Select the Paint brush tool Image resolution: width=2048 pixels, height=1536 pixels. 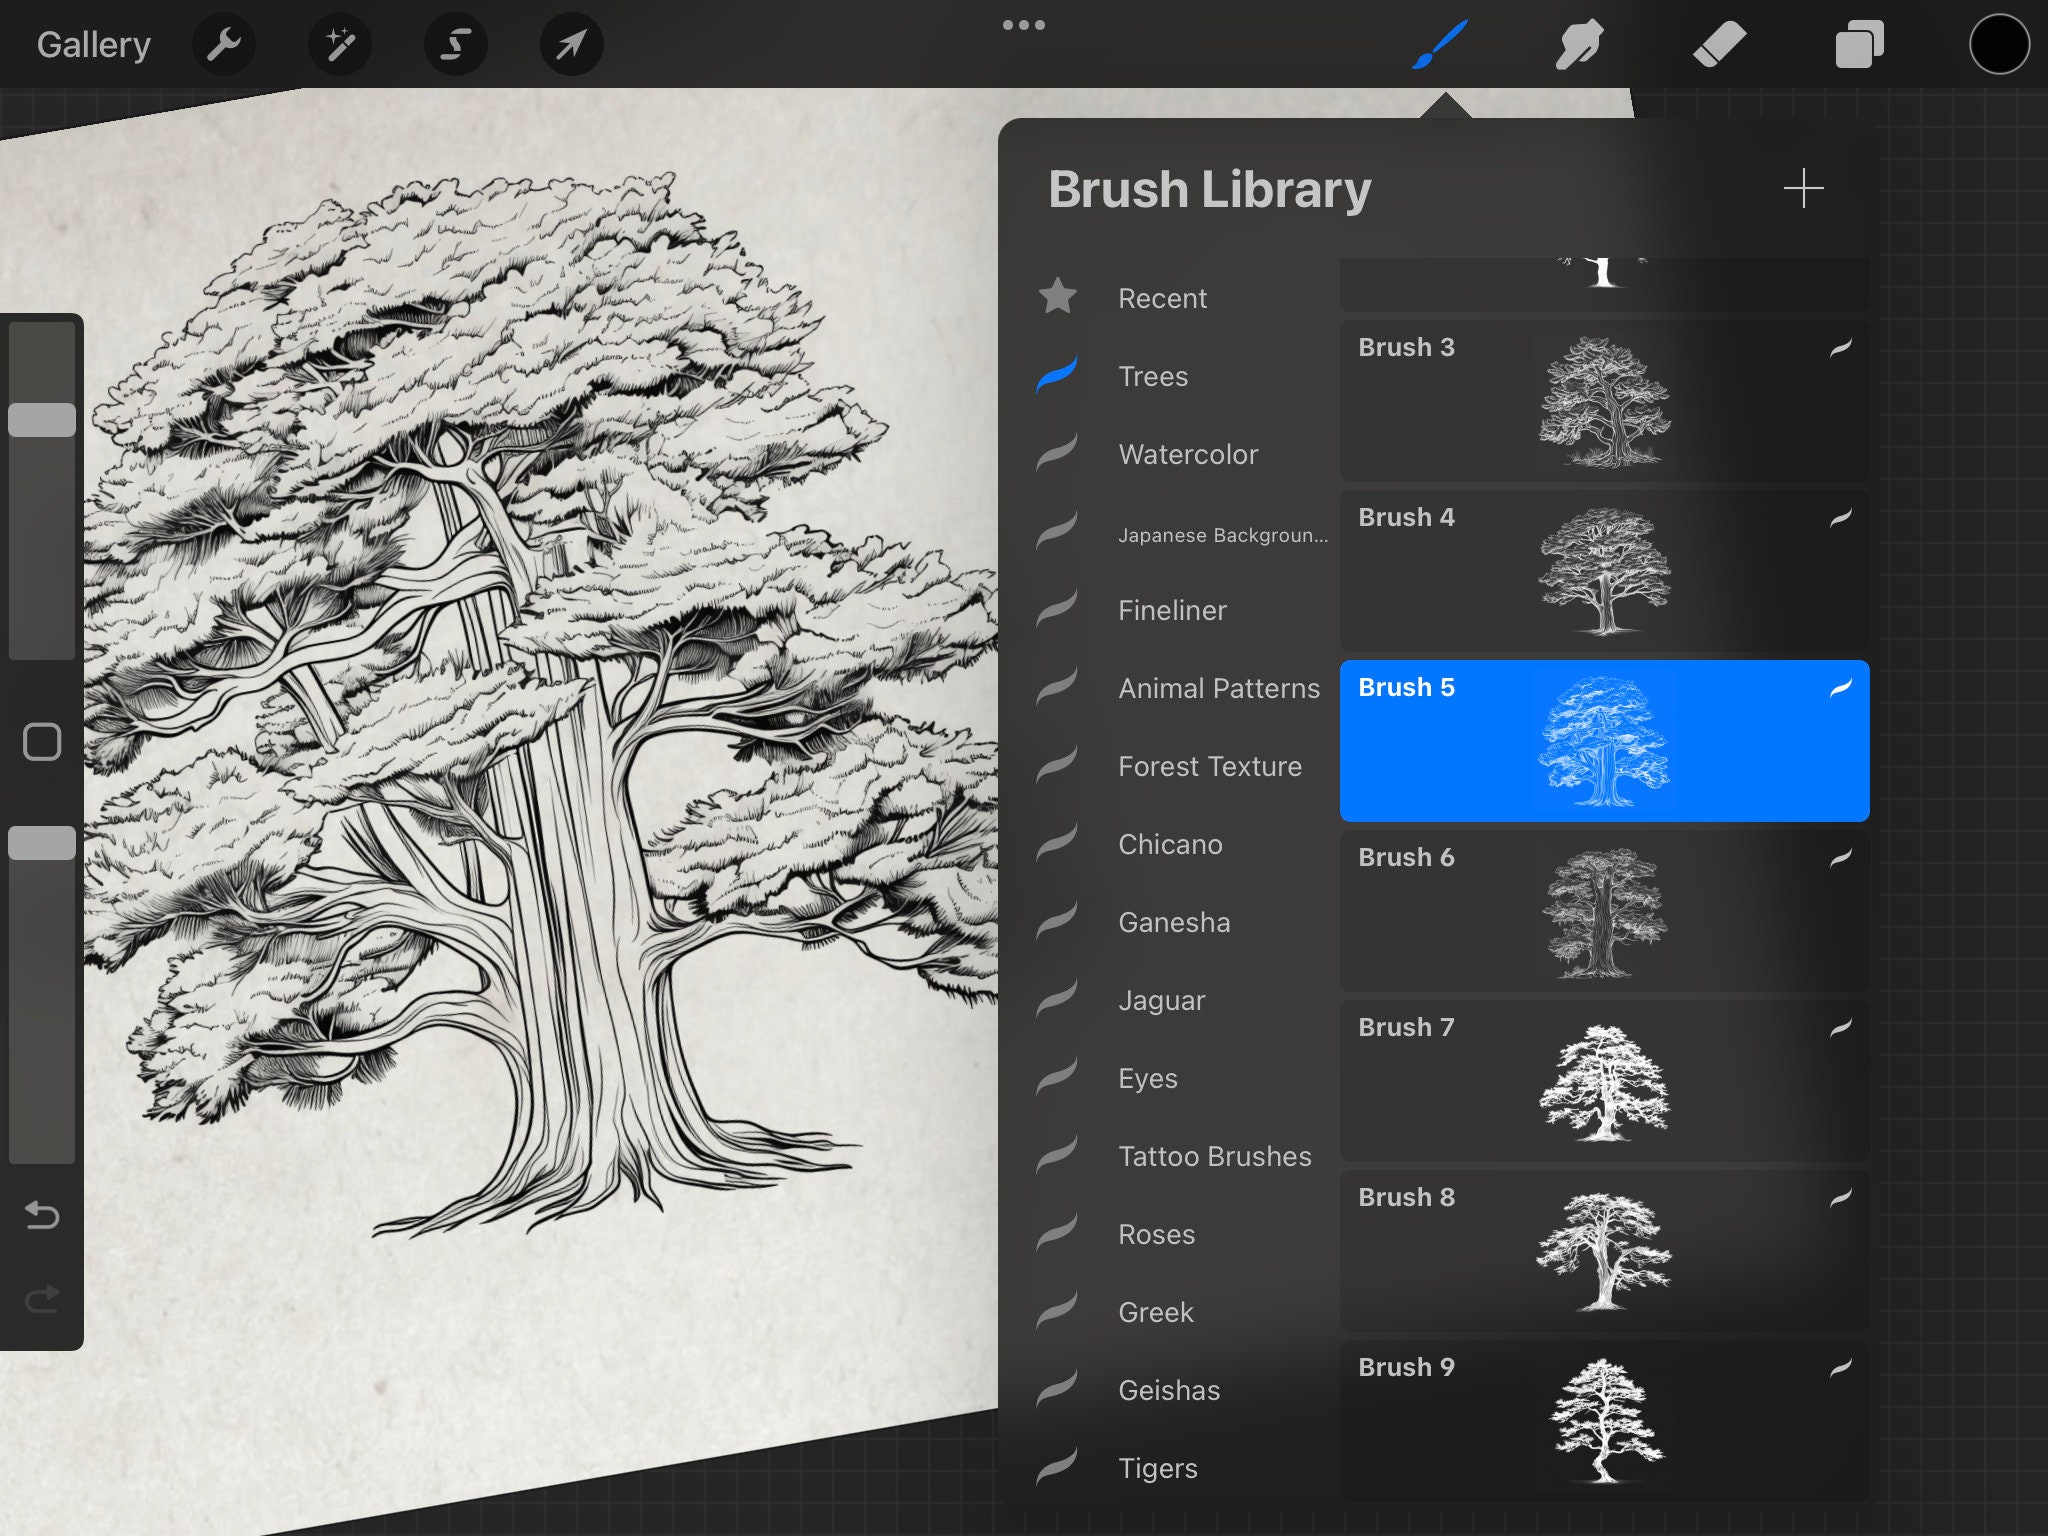(1440, 45)
